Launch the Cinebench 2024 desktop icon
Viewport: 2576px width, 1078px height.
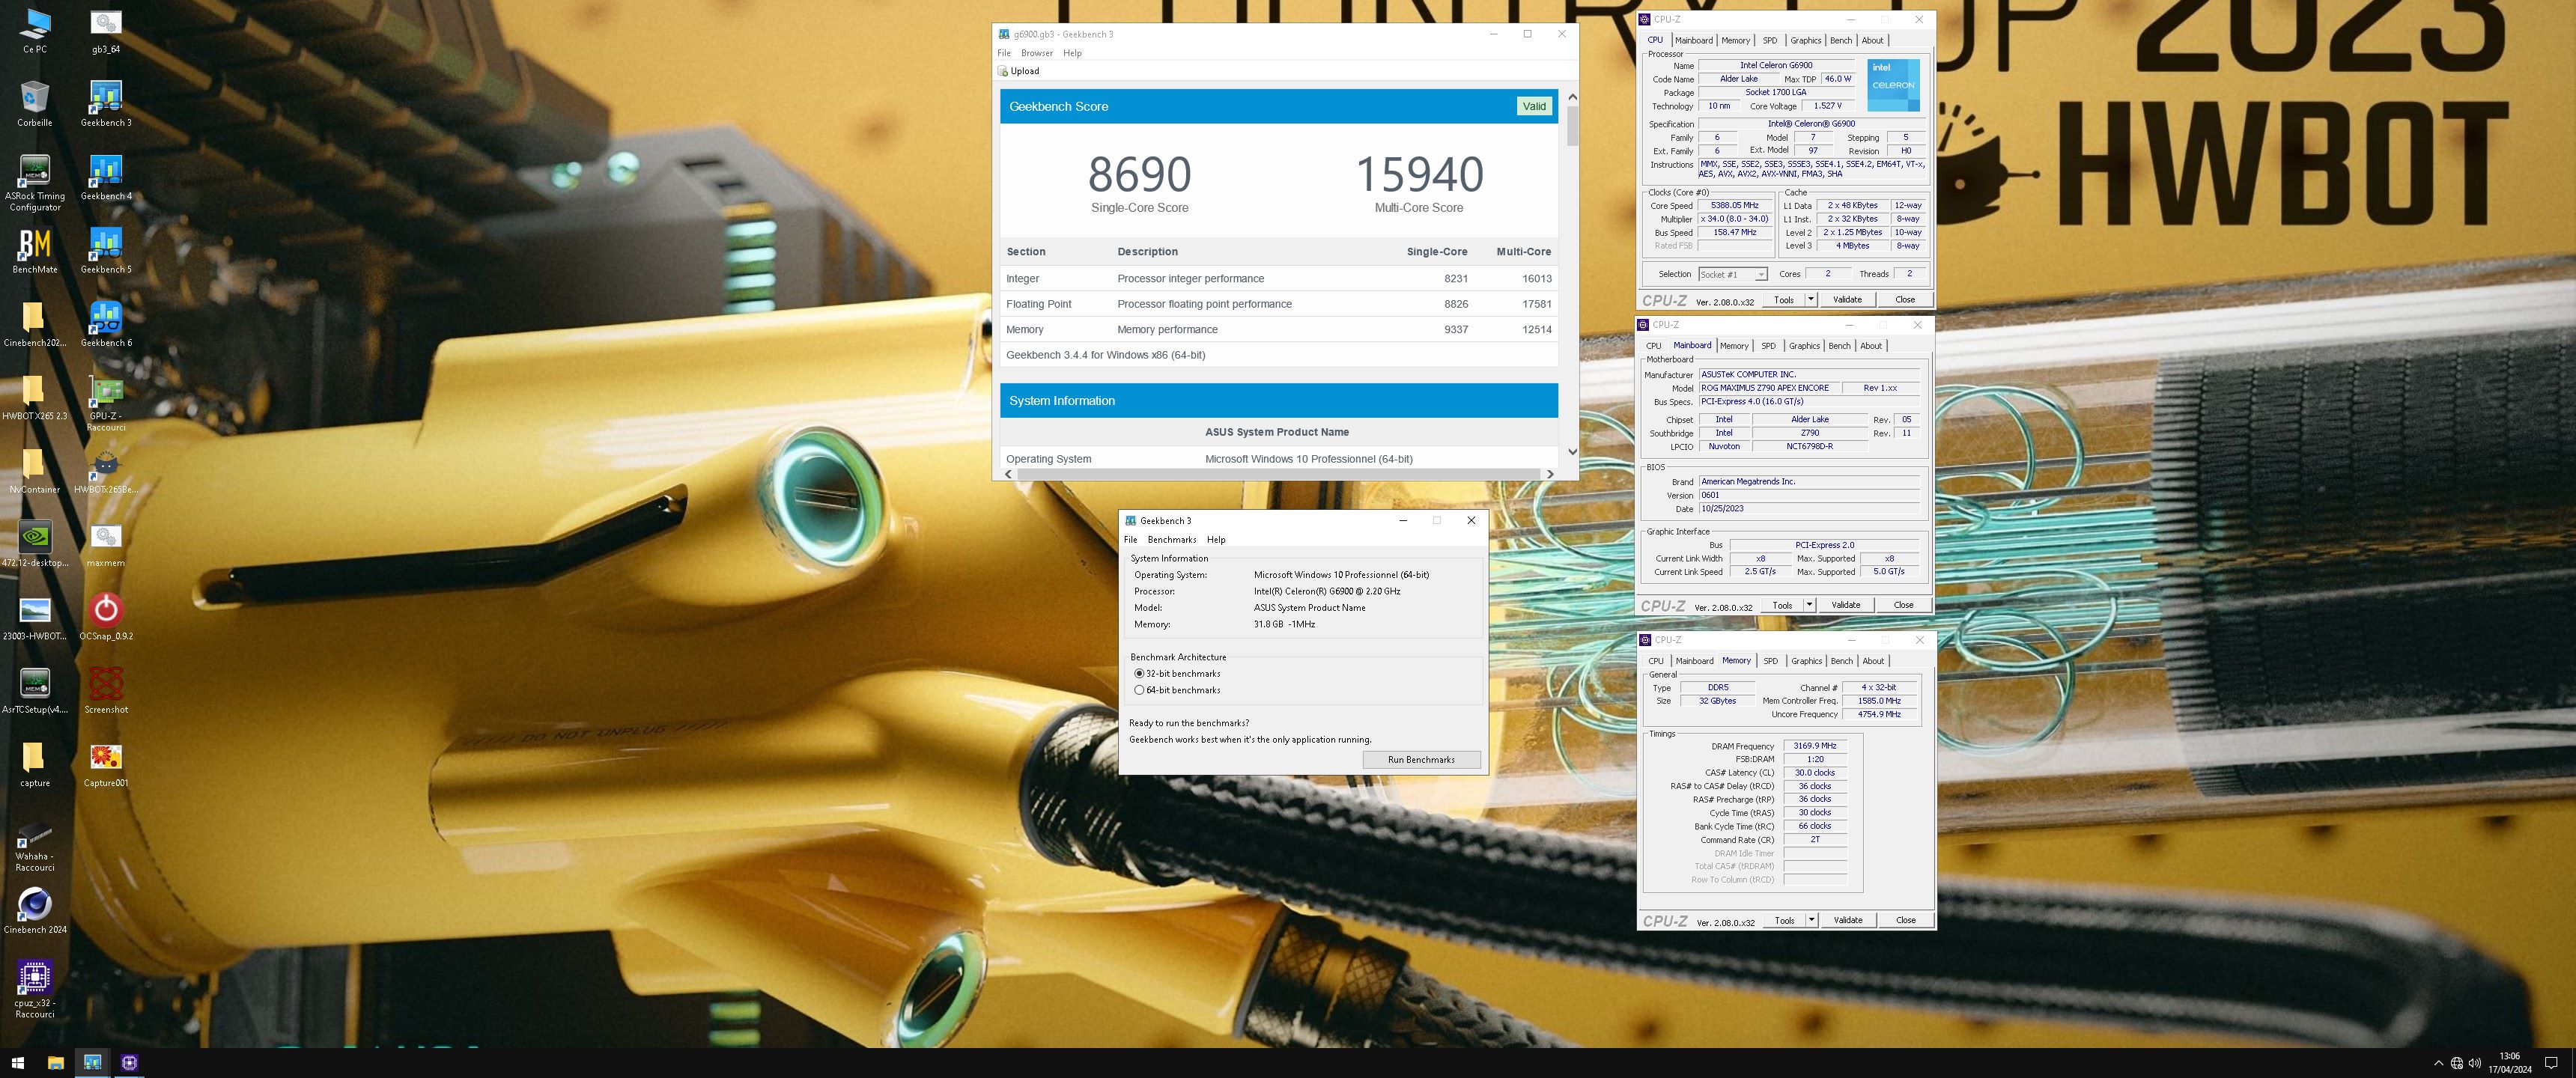point(35,911)
